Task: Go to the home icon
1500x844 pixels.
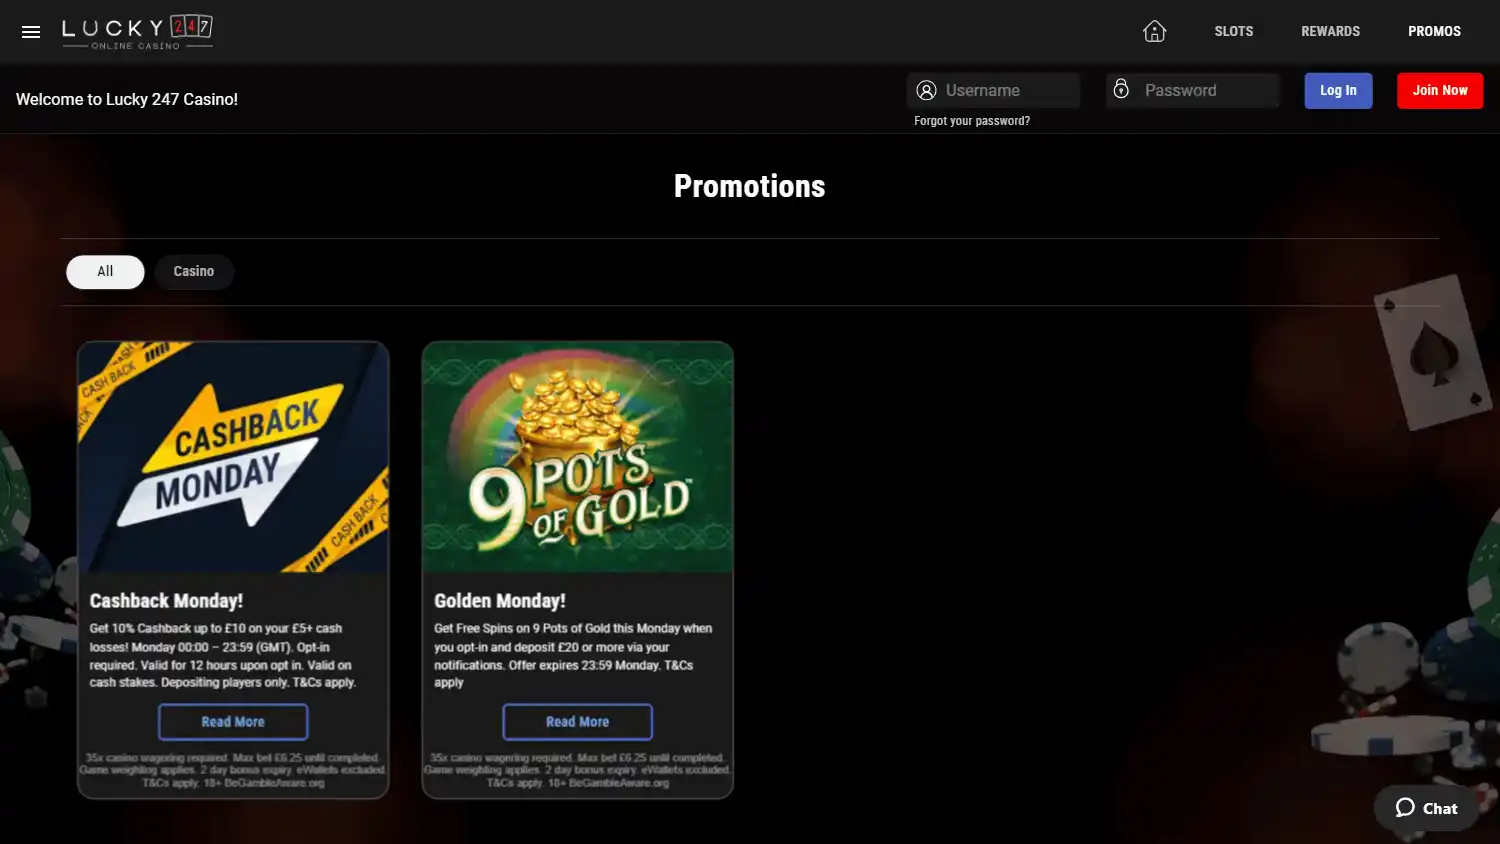Action: [x=1155, y=31]
